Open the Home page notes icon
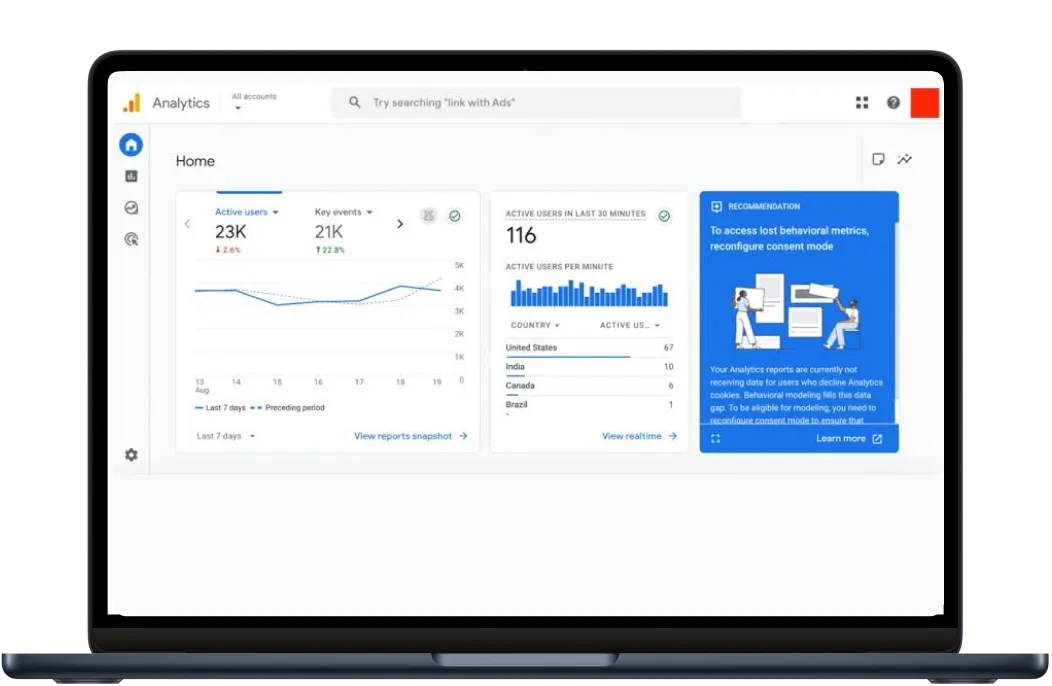Viewport: 1052px width, 686px height. [x=878, y=159]
